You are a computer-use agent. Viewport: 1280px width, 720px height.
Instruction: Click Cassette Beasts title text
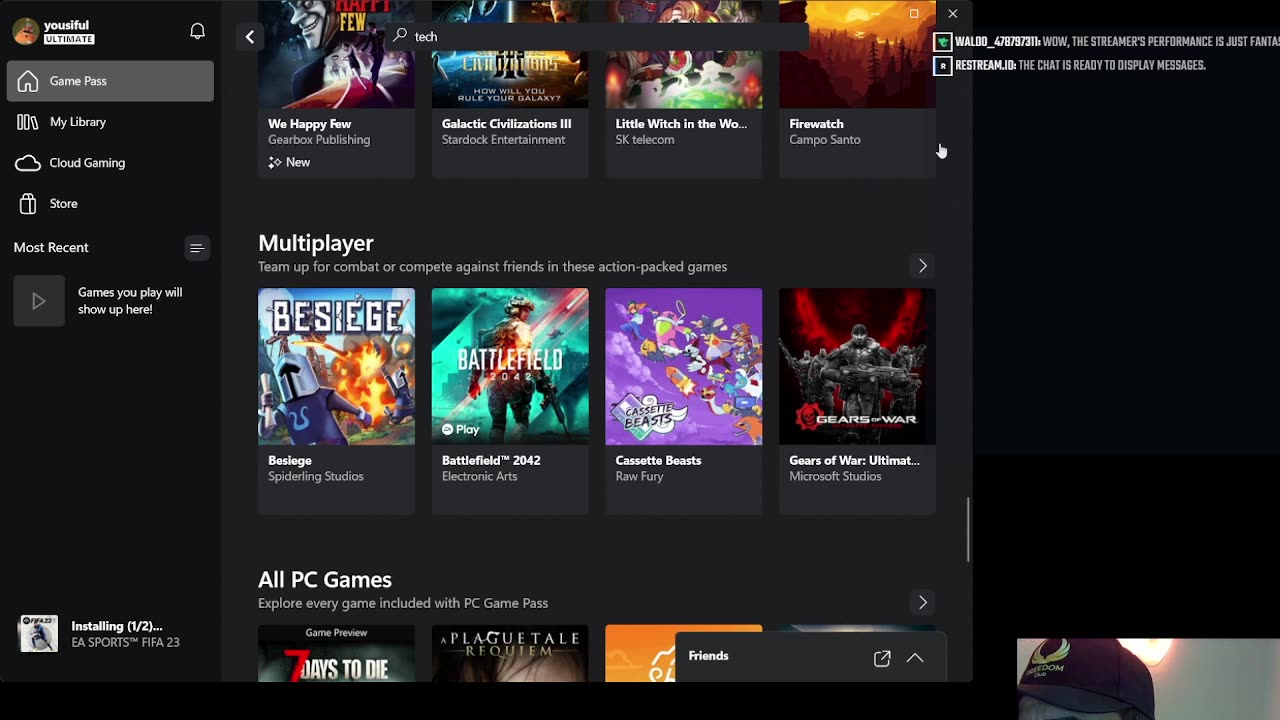tap(658, 461)
